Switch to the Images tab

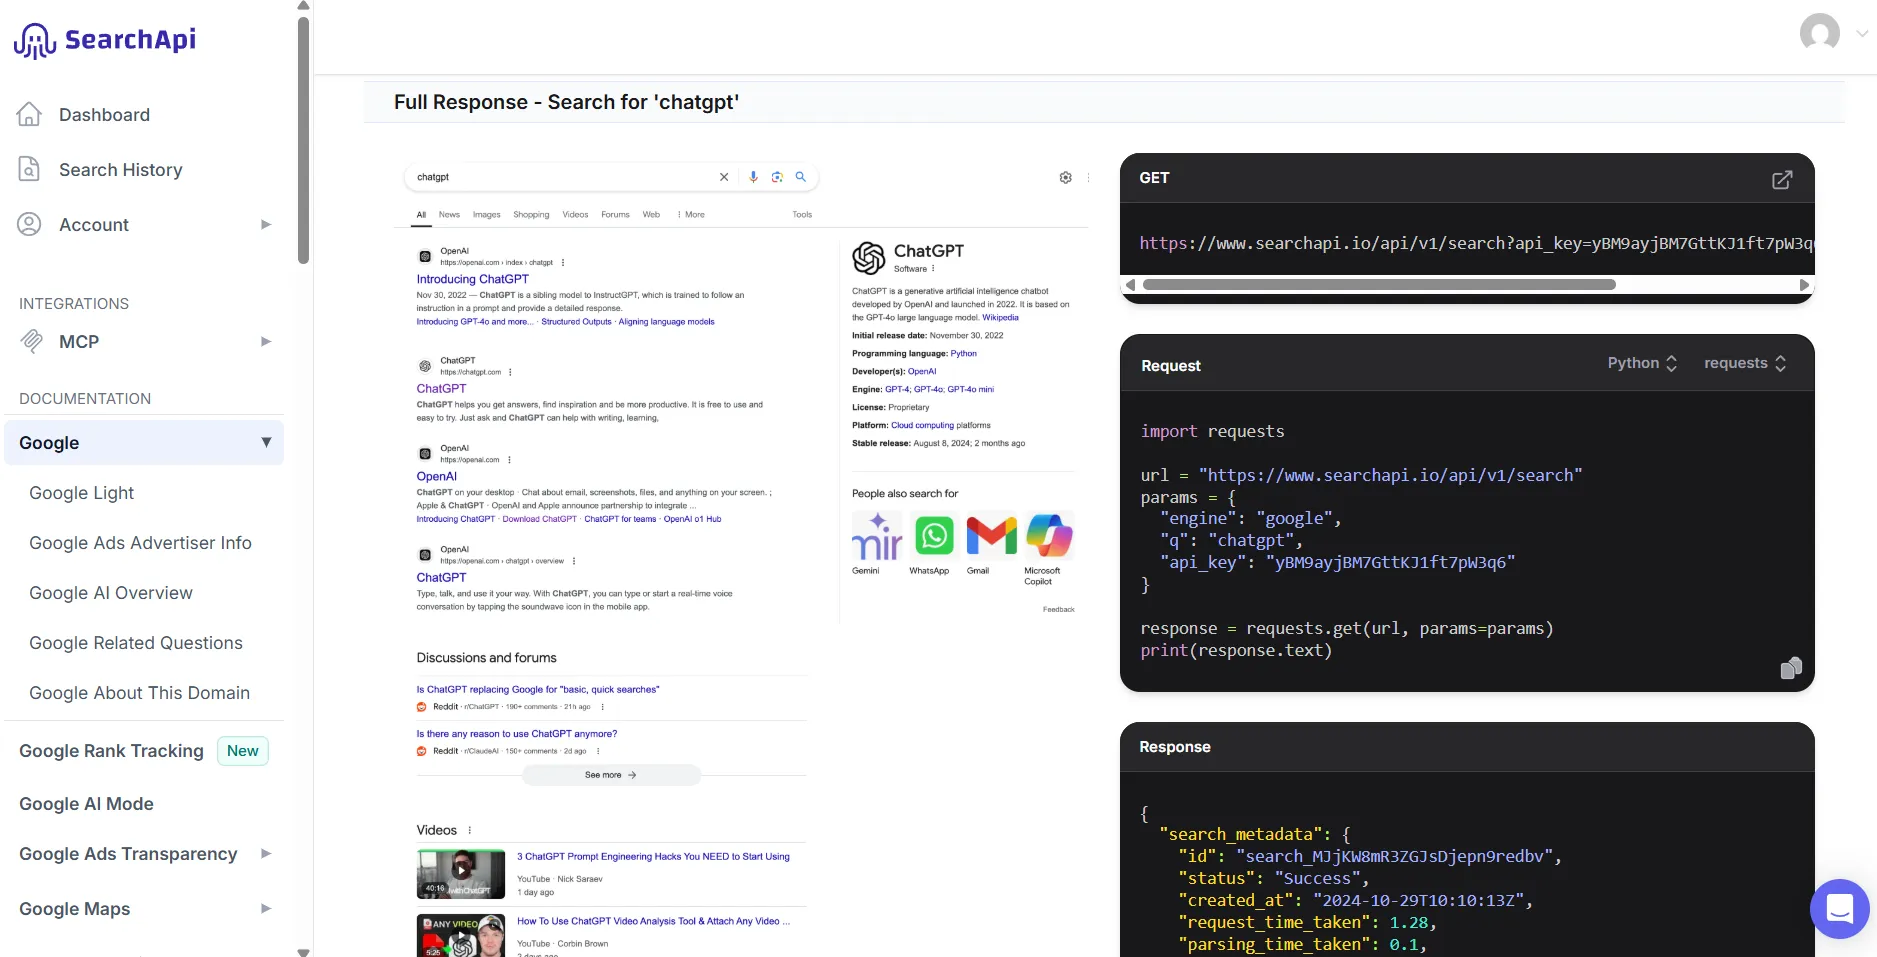tap(487, 214)
